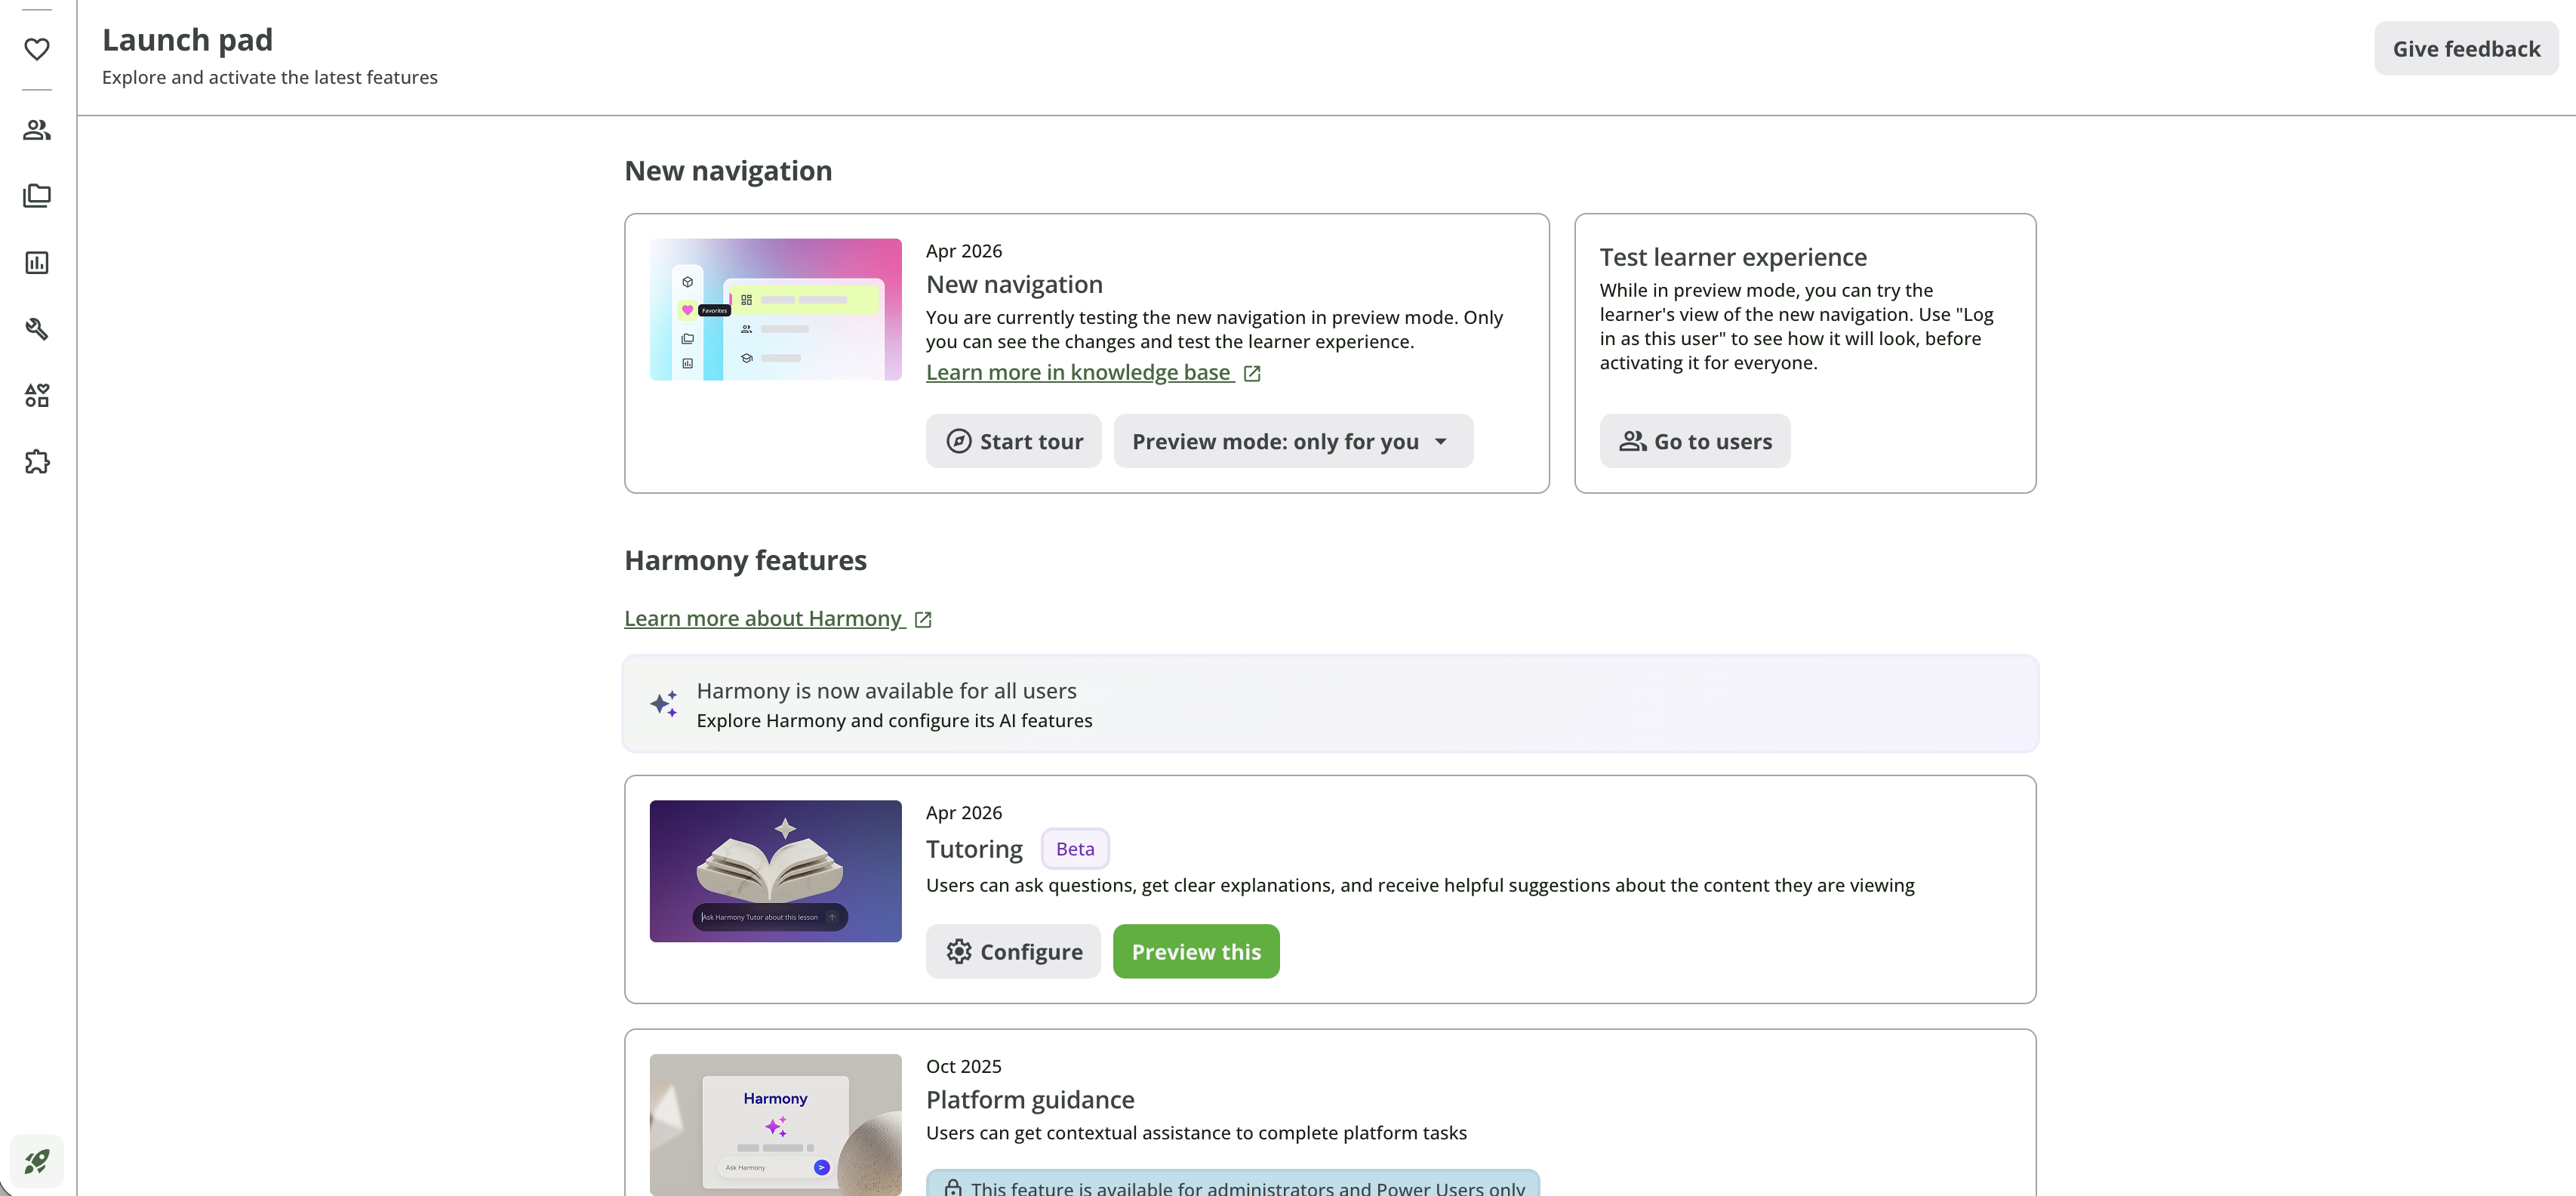Open the Tools wrench icon in sidebar
The width and height of the screenshot is (2576, 1196).
point(37,329)
